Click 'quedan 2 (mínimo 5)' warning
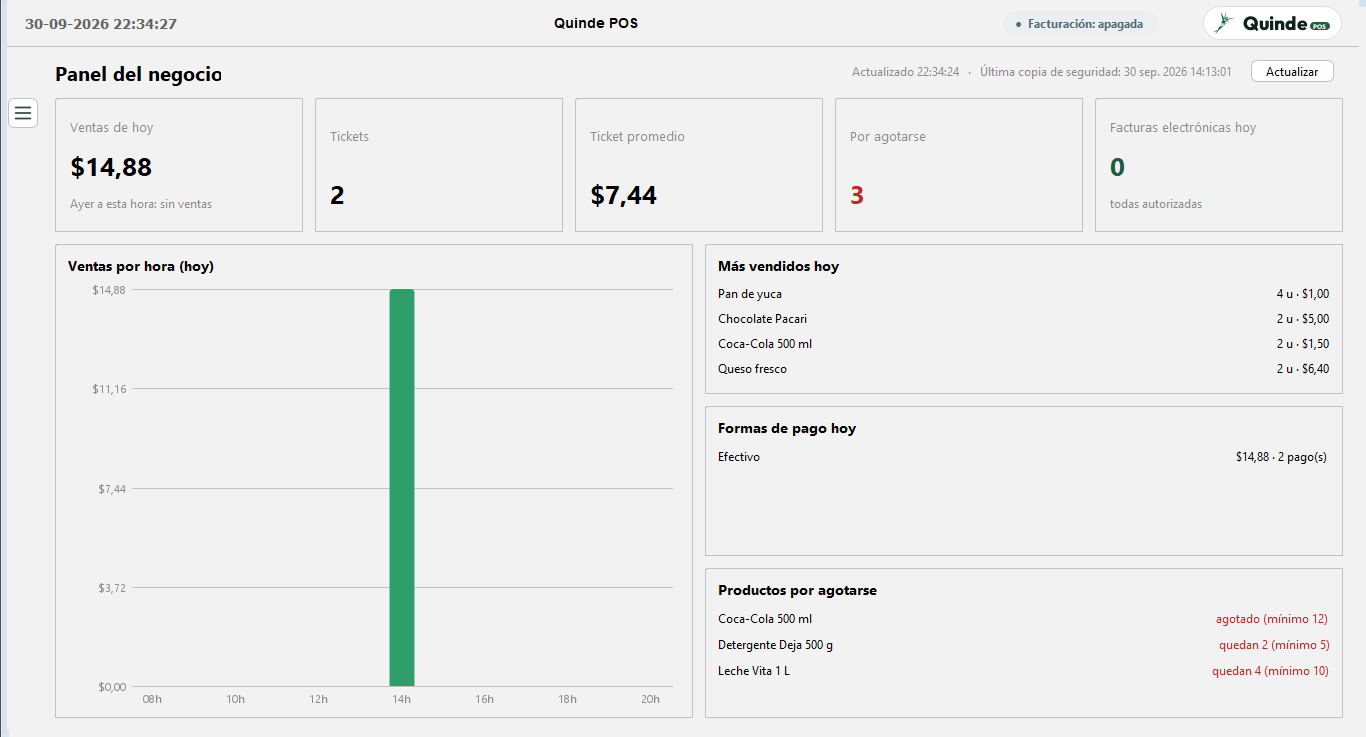 (1274, 645)
